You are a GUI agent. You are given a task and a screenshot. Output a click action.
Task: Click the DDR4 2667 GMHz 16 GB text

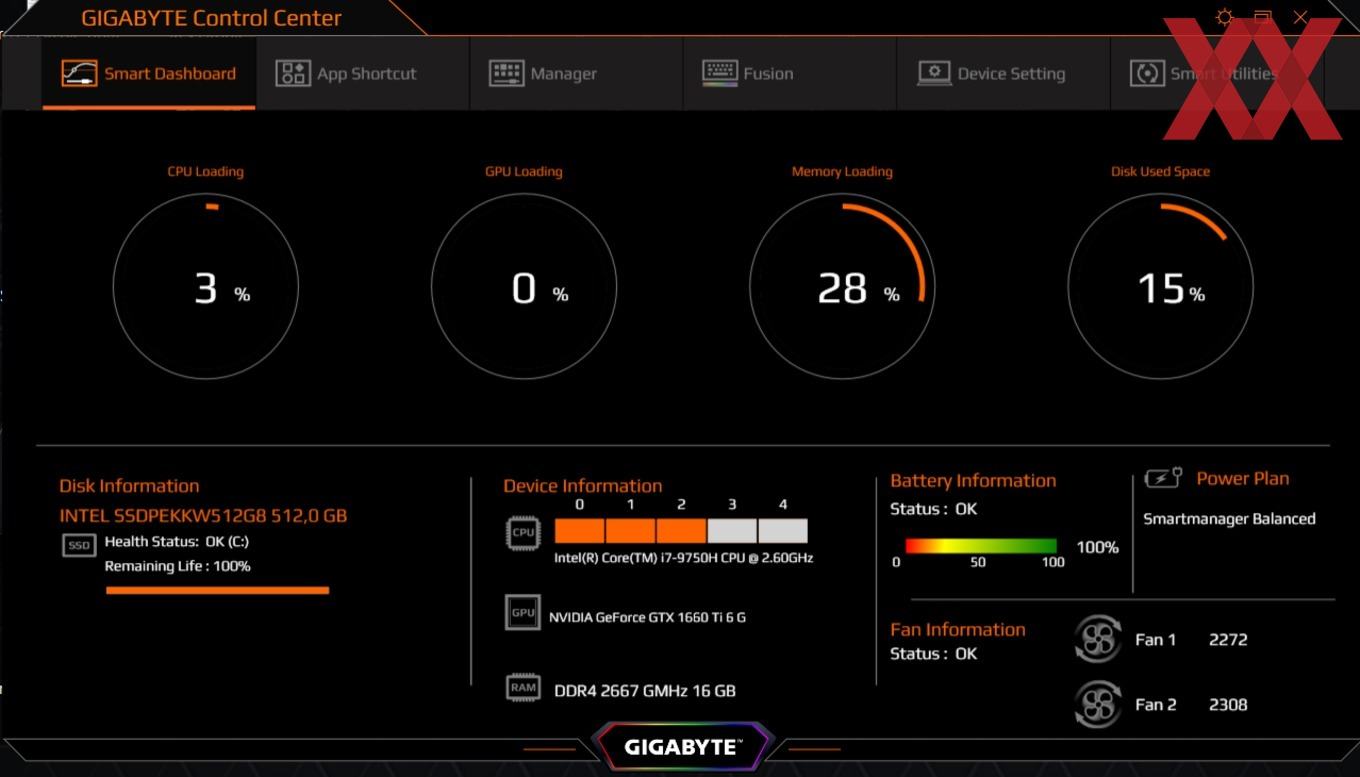[x=645, y=690]
